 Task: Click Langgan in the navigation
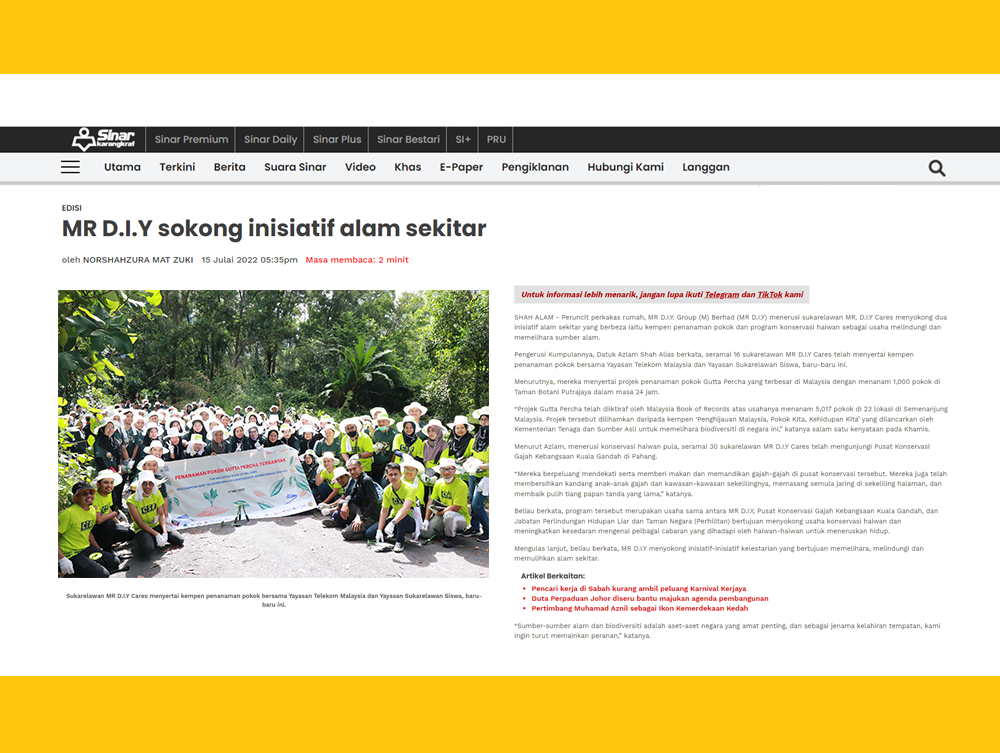pos(706,167)
